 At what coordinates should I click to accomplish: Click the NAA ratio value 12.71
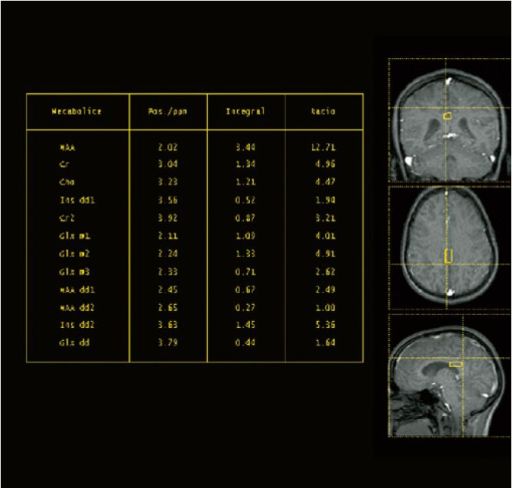click(323, 147)
